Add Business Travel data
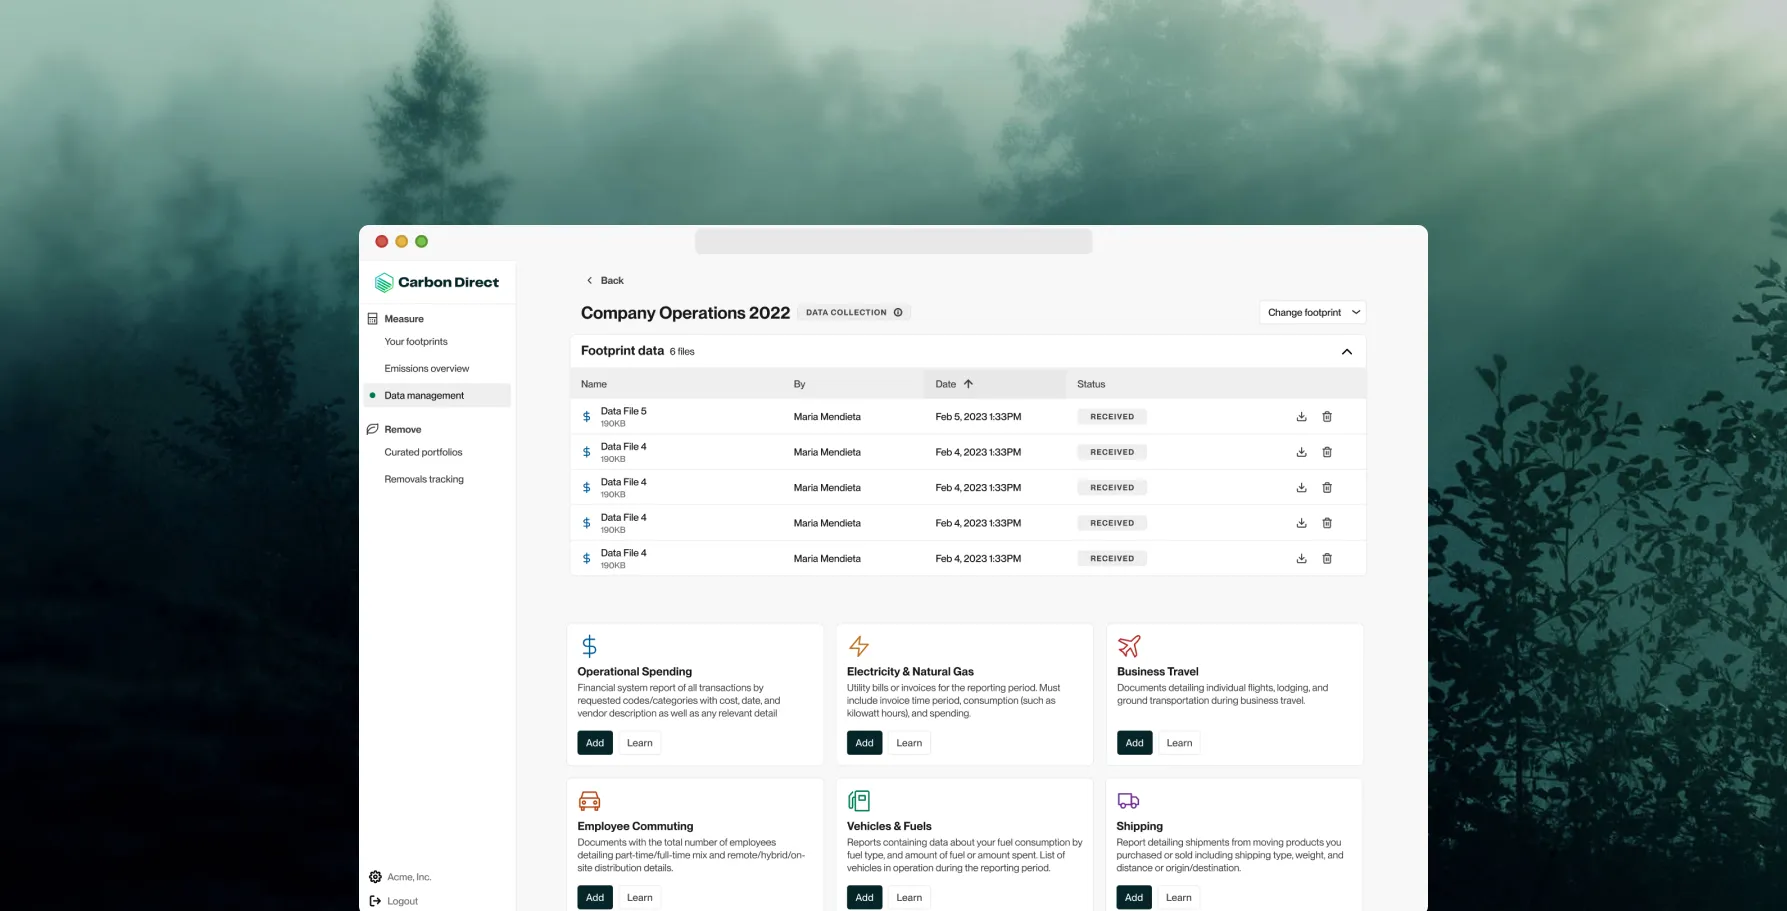This screenshot has width=1787, height=911. (1135, 743)
